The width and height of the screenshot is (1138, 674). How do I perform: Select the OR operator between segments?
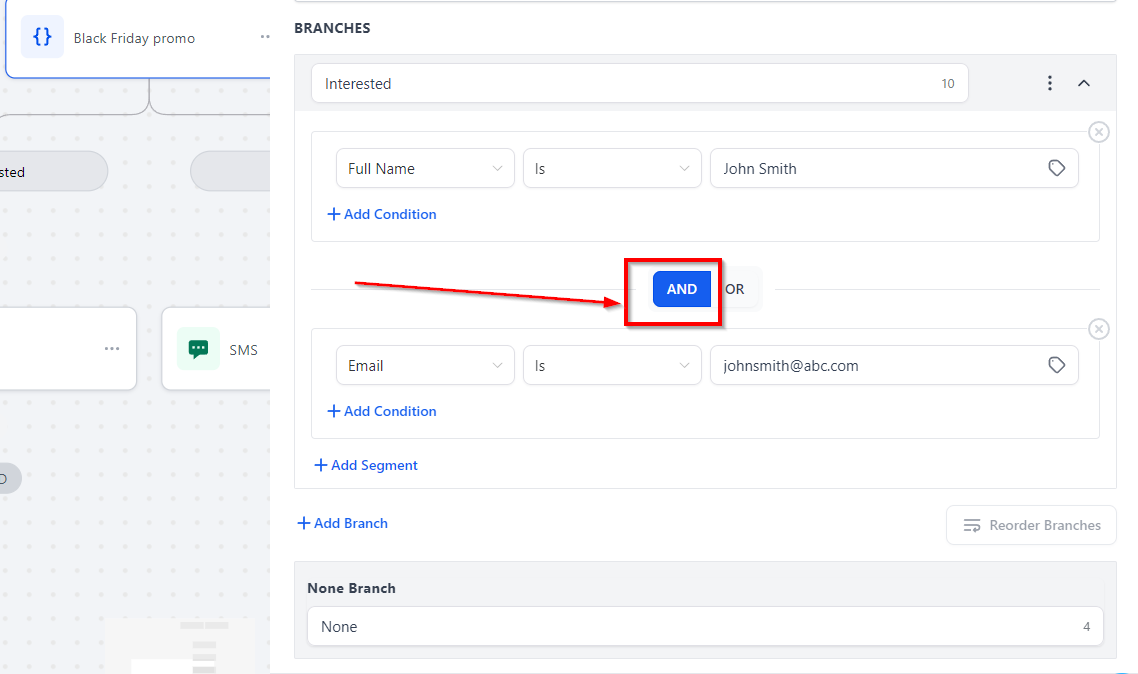(734, 289)
